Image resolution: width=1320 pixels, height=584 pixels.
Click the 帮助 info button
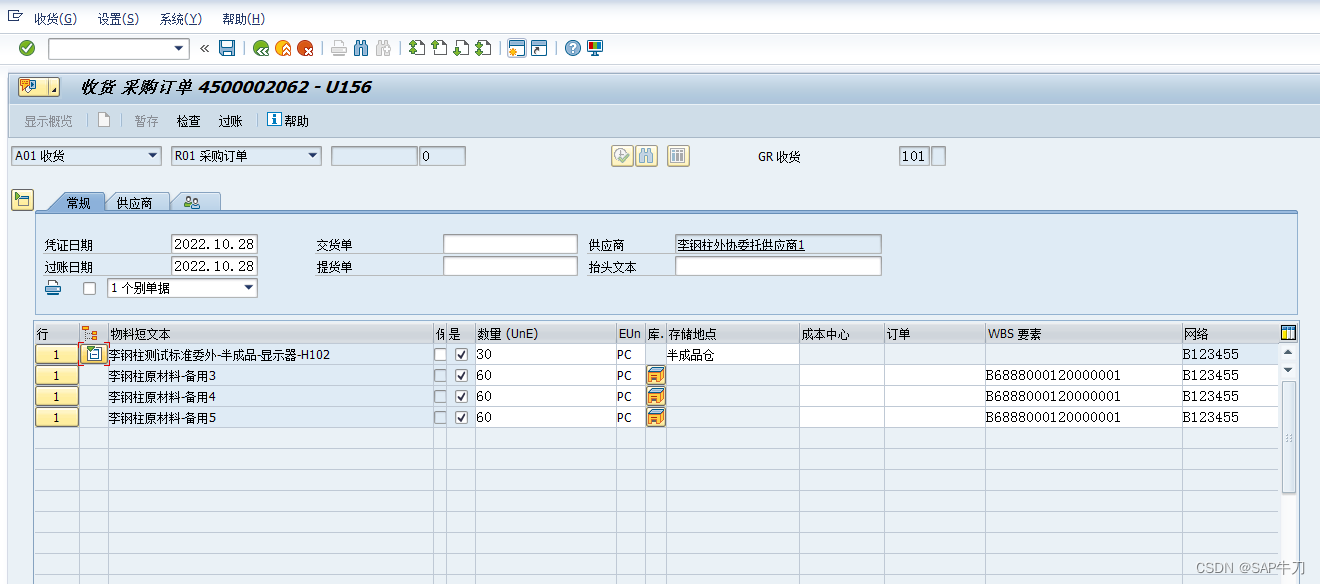coord(288,121)
